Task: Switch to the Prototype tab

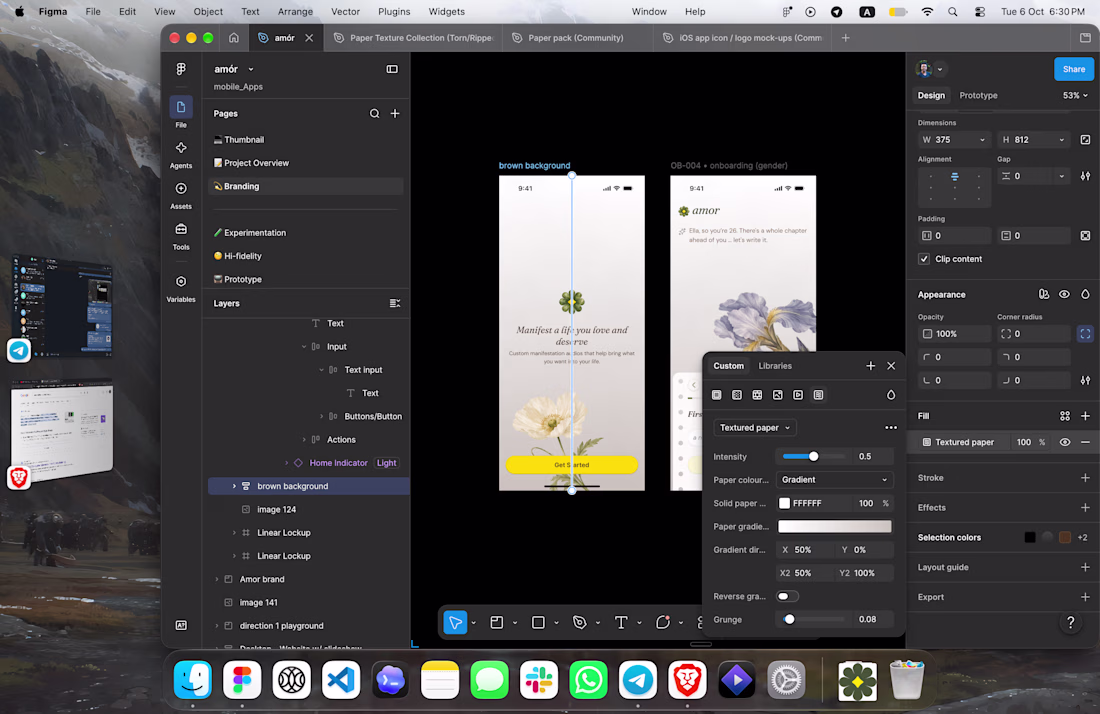Action: click(978, 95)
